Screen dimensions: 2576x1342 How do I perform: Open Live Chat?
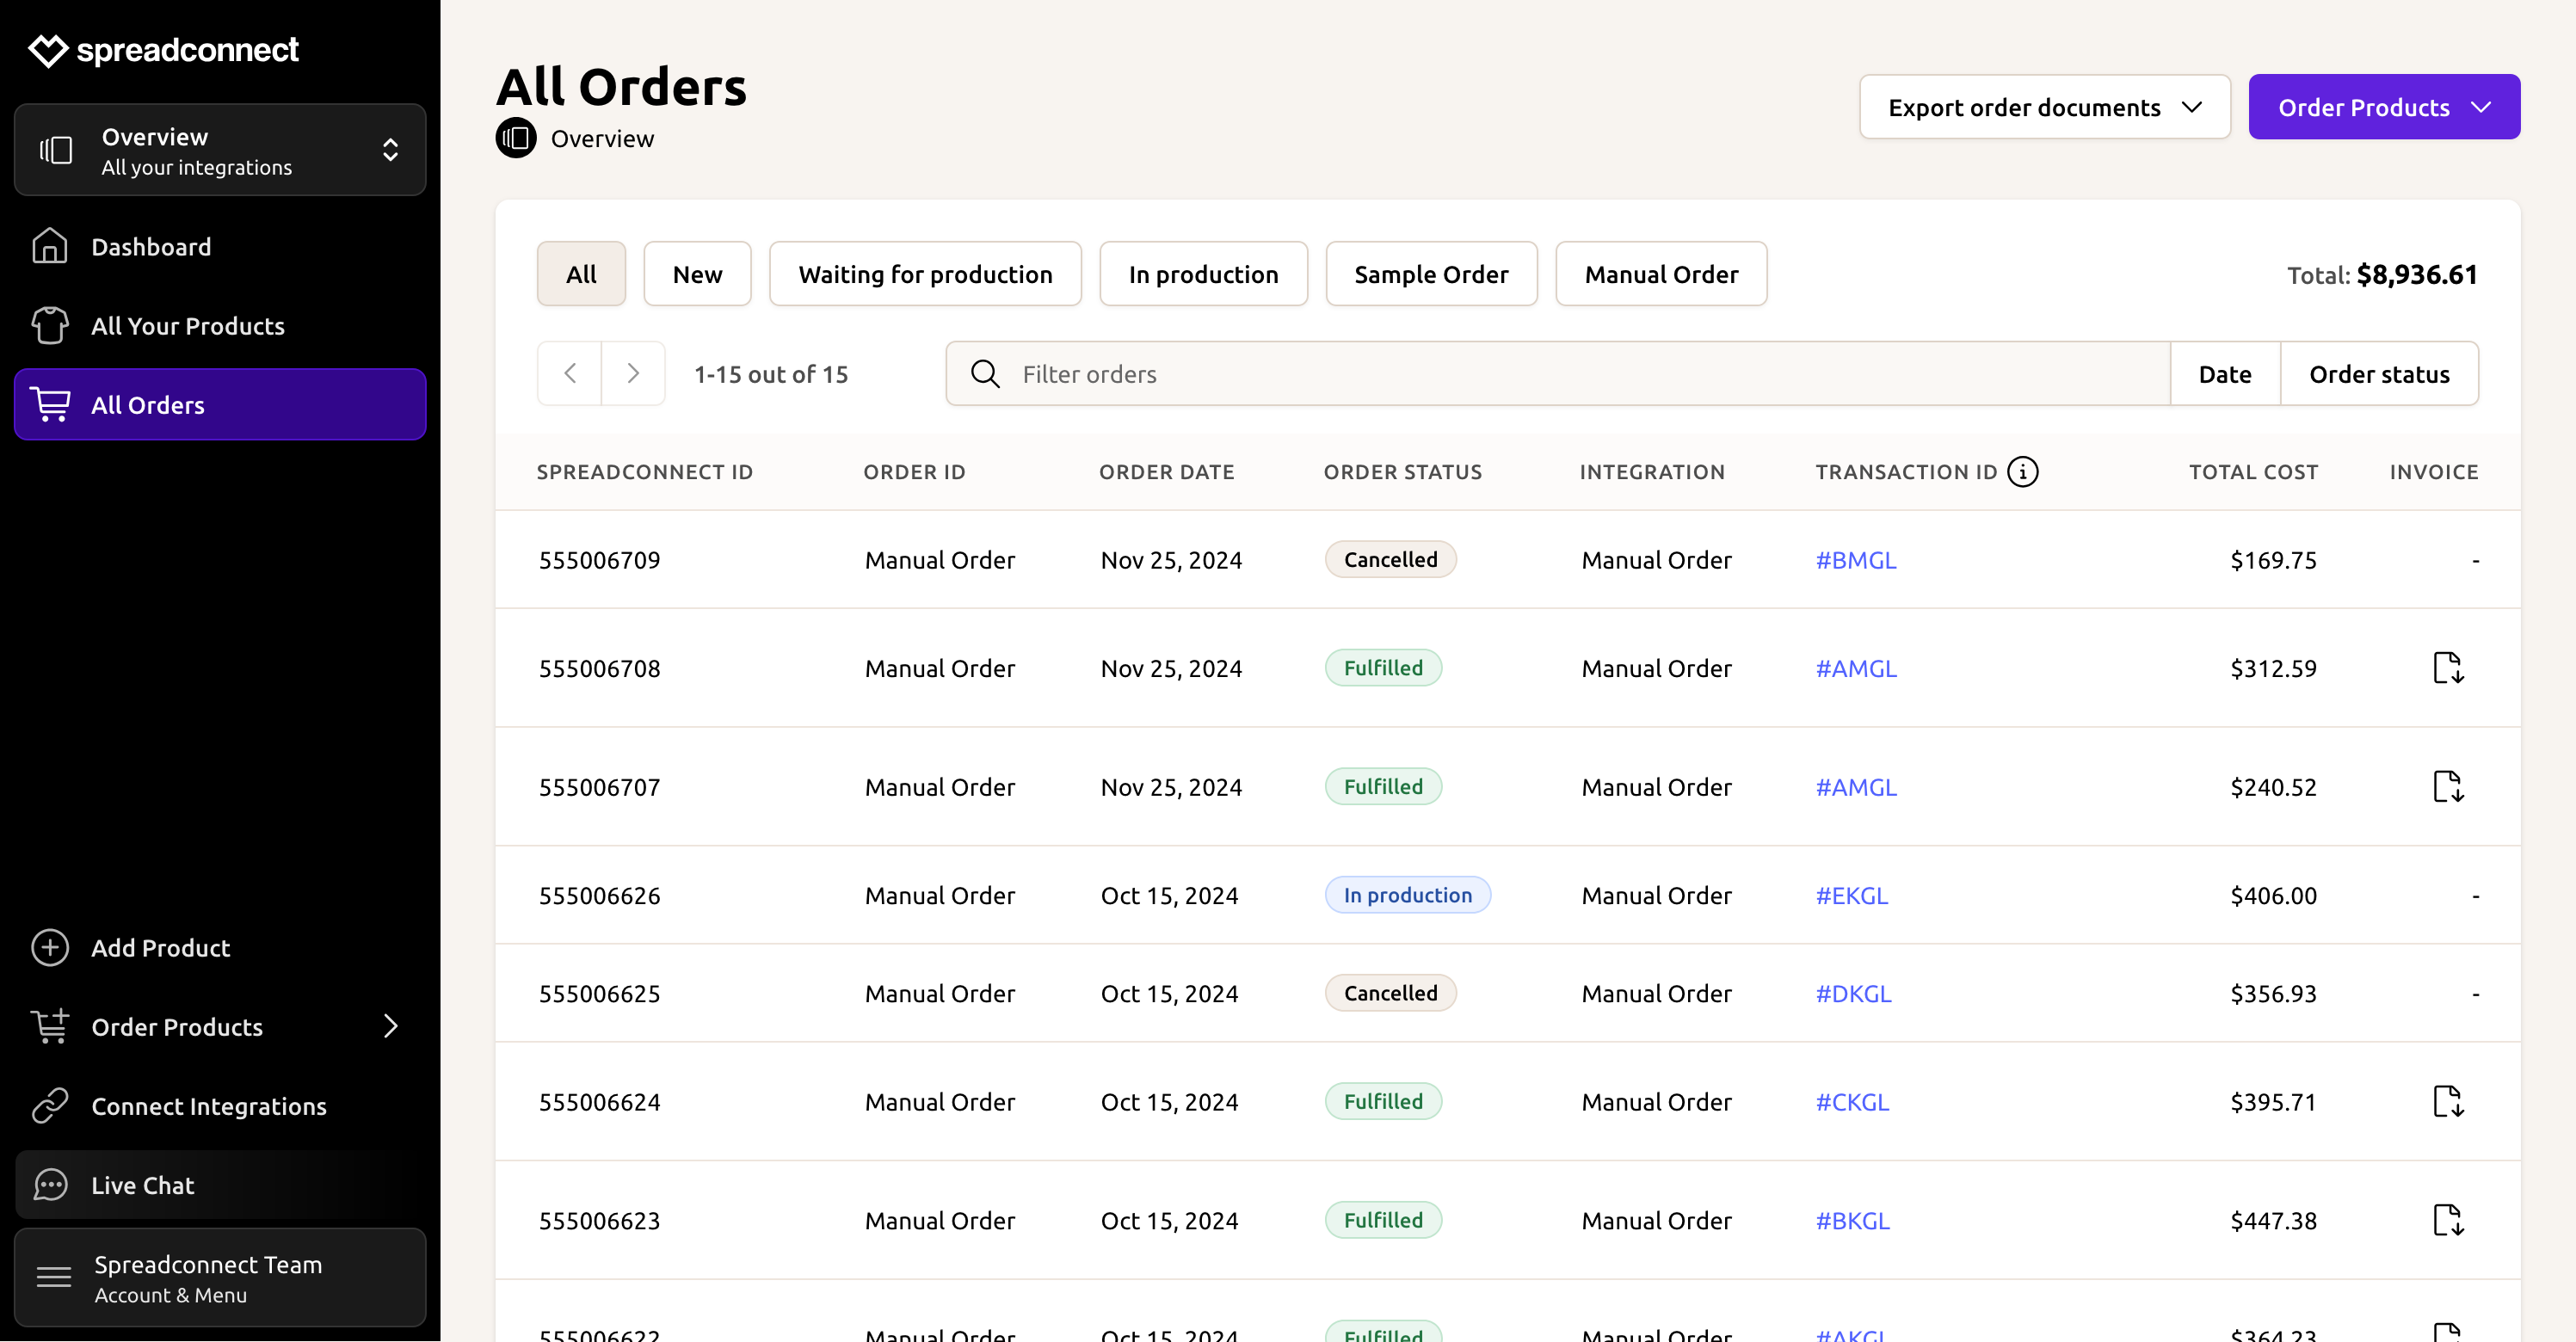point(220,1184)
